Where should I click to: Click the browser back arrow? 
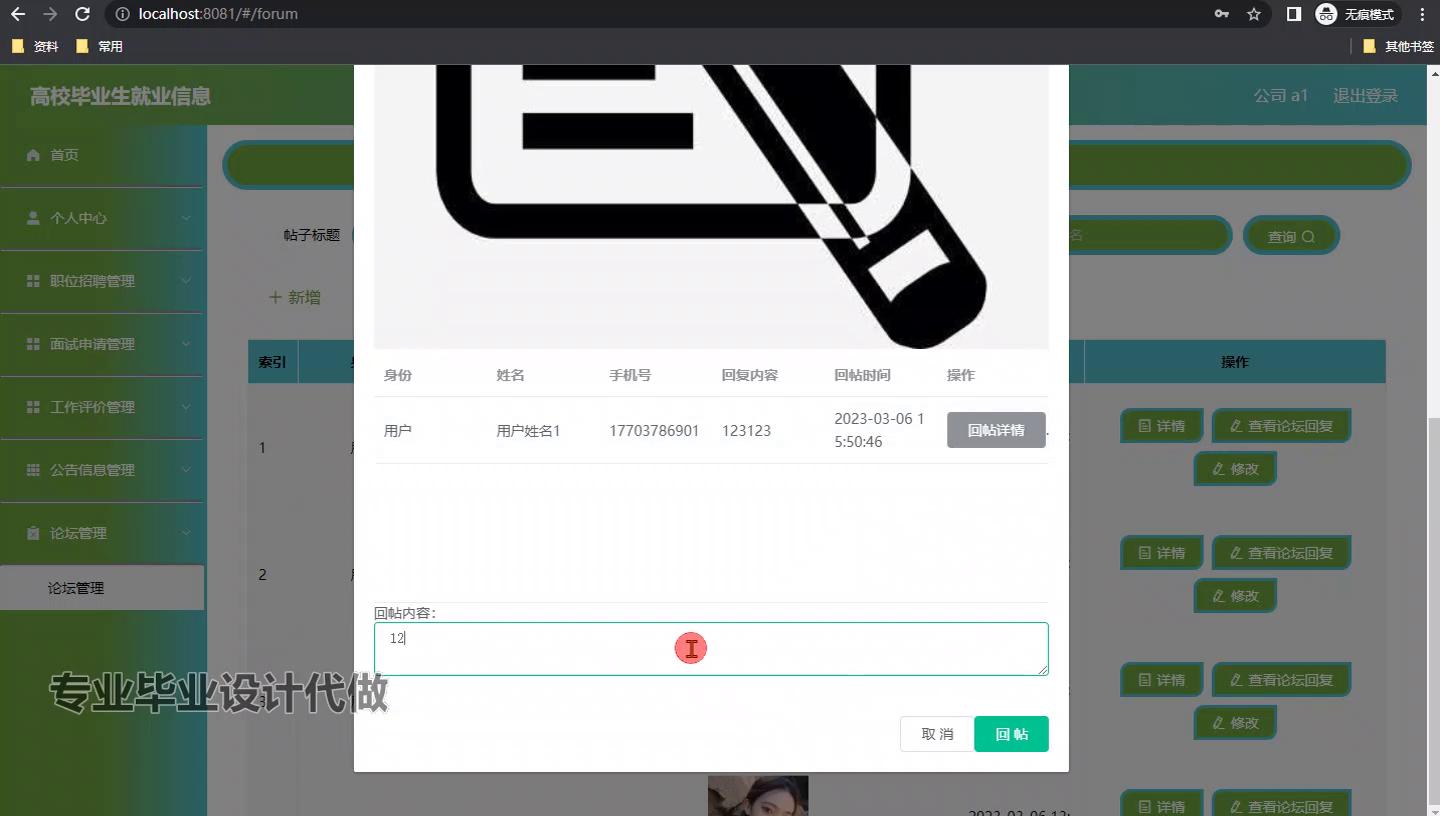tap(17, 14)
